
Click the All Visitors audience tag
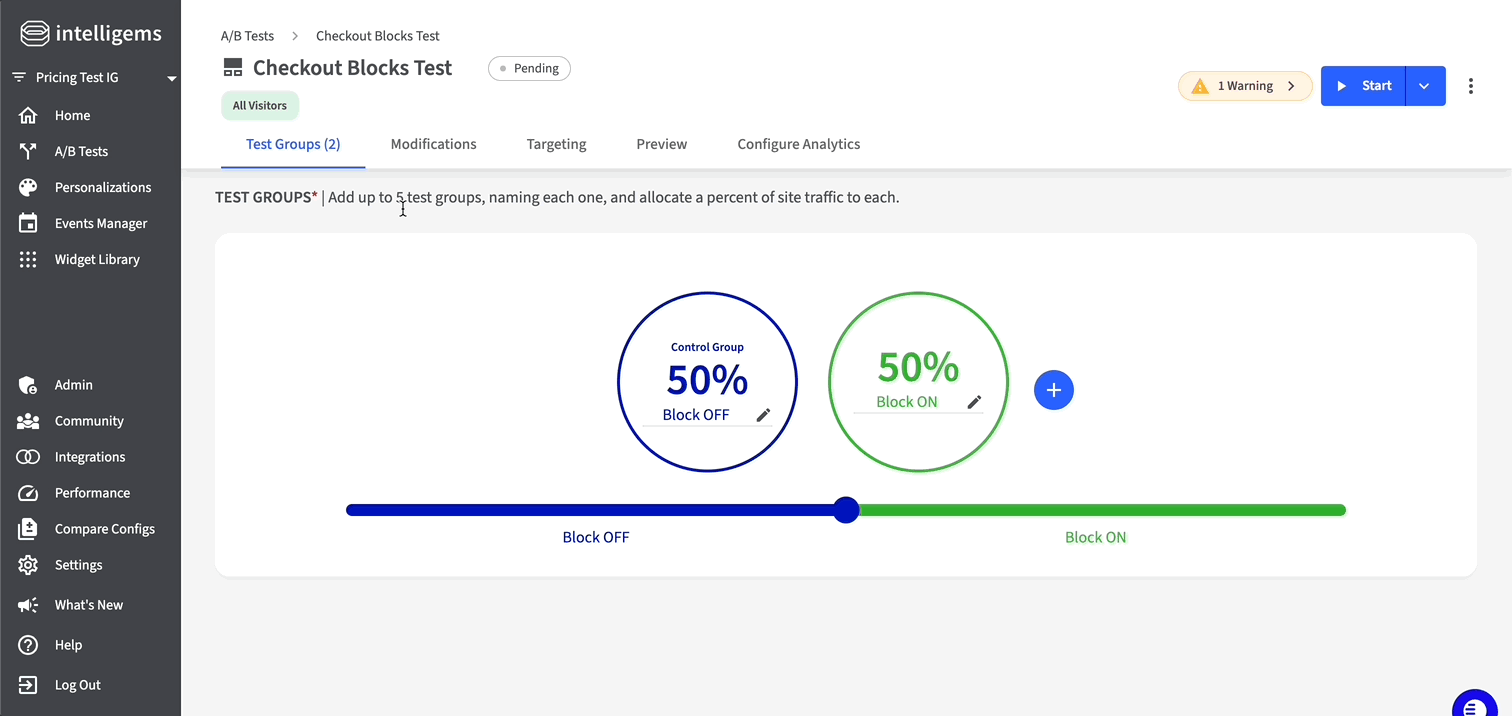tap(259, 106)
